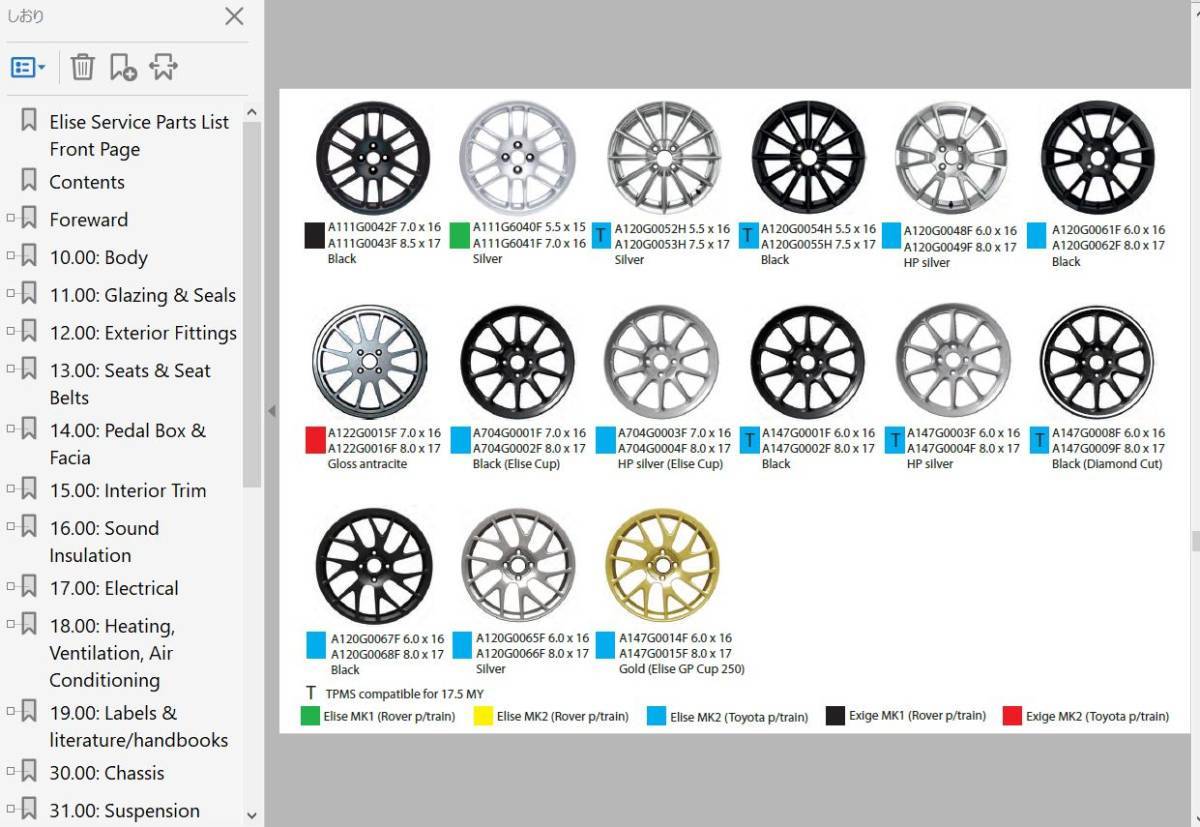
Task: Click the green Elise MK1 legend swatch
Action: coord(310,716)
